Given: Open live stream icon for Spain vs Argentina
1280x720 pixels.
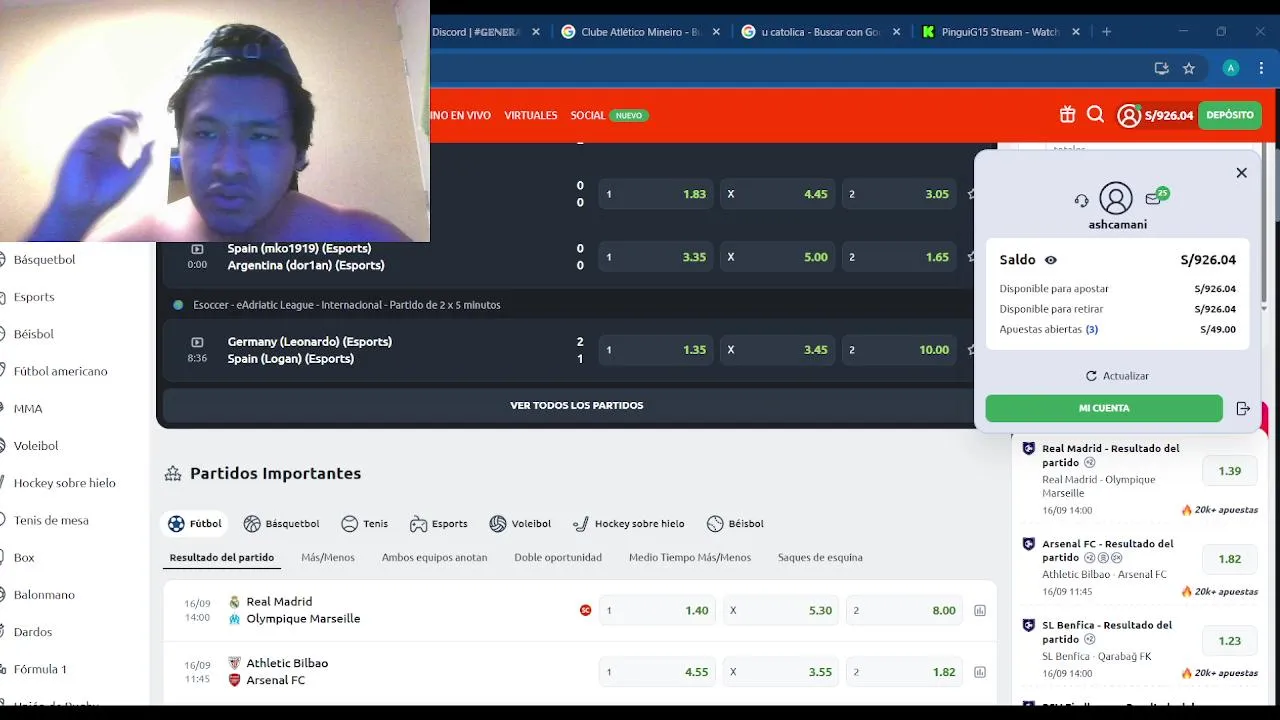Looking at the screenshot, I should (197, 249).
